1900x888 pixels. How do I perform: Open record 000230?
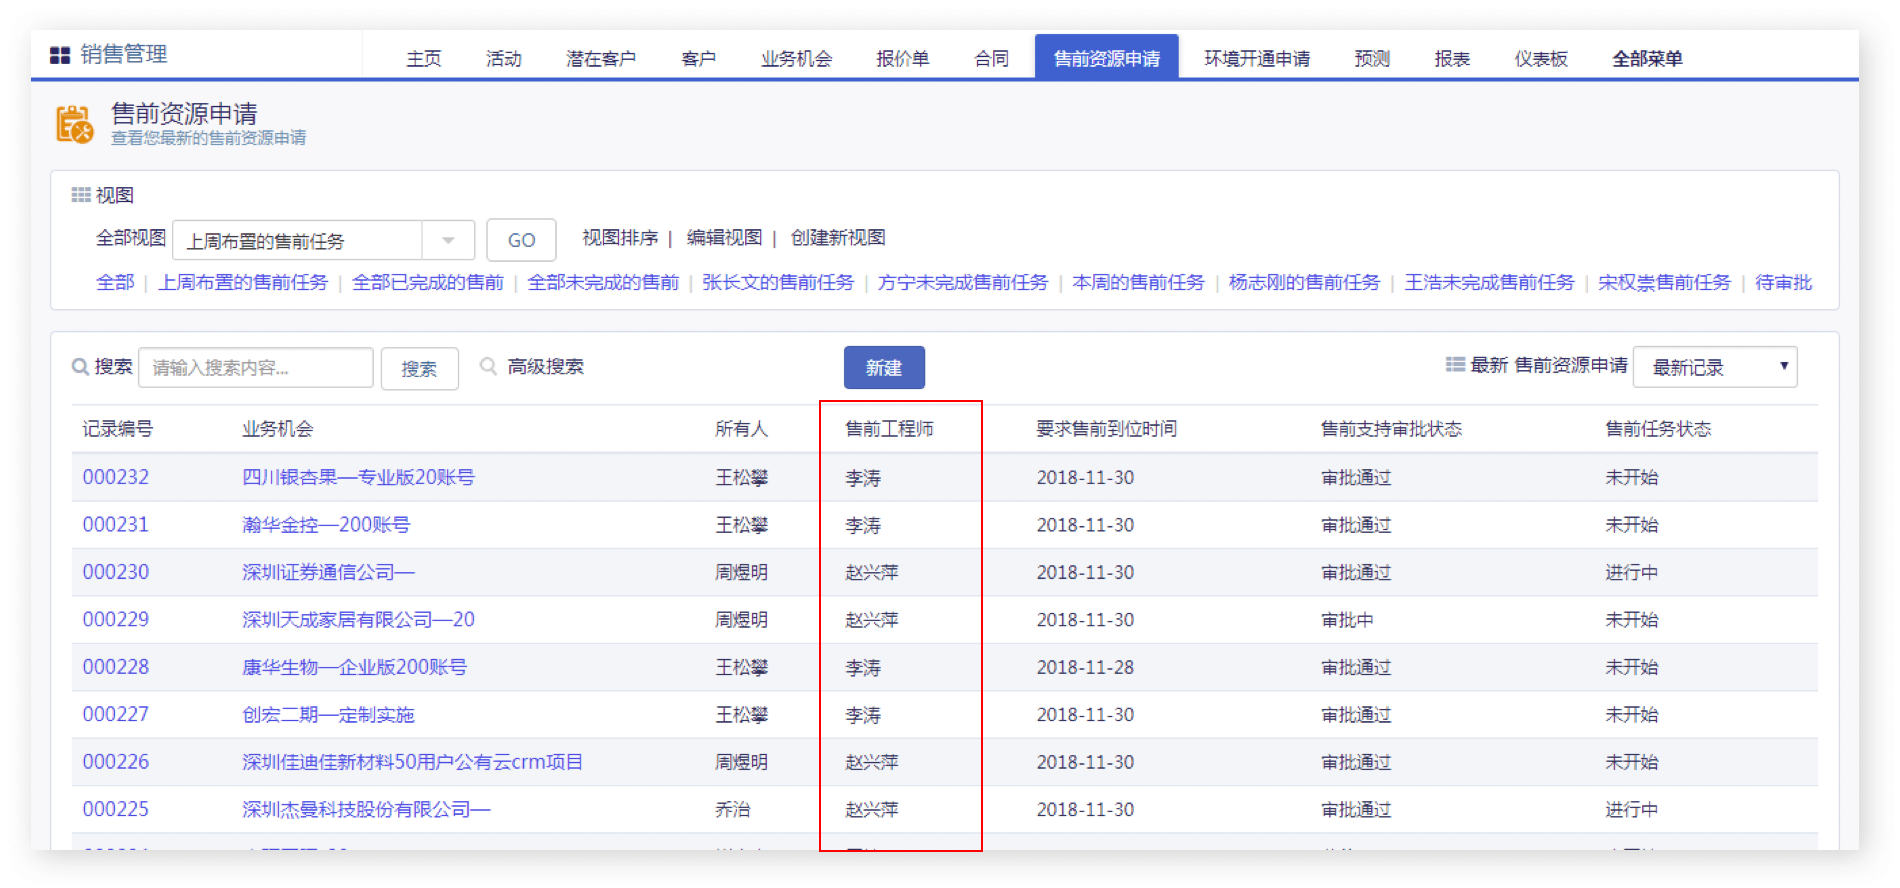click(116, 572)
